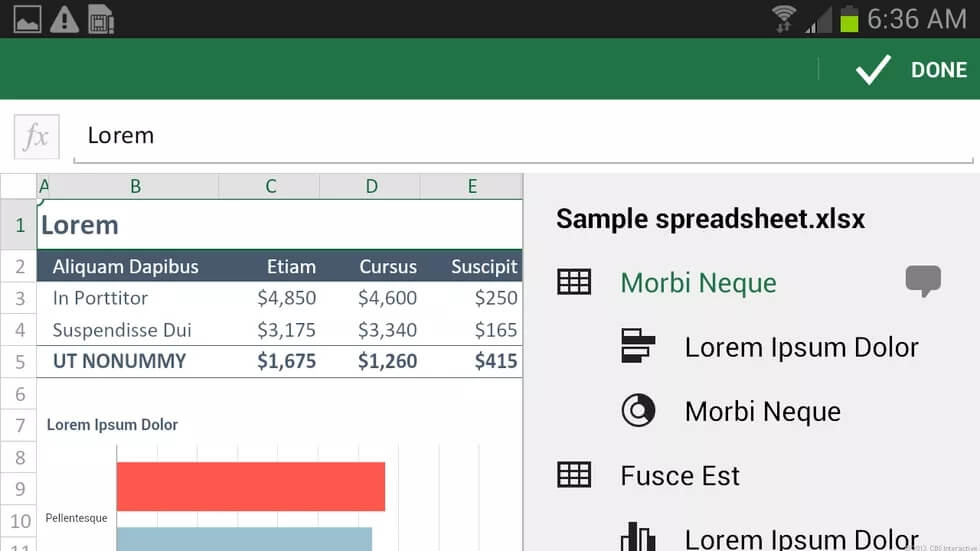Tap the 6:36 AM clock
The height and width of the screenshot is (551, 980).
click(917, 19)
